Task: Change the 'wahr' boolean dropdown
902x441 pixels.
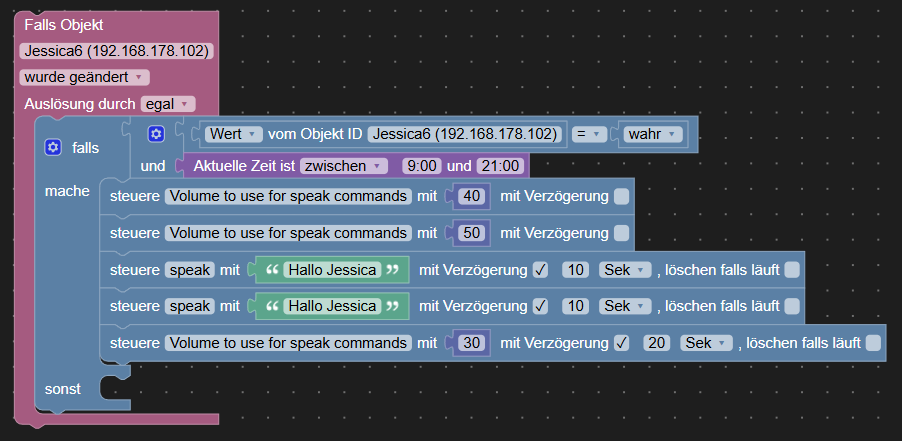Action: [x=652, y=133]
